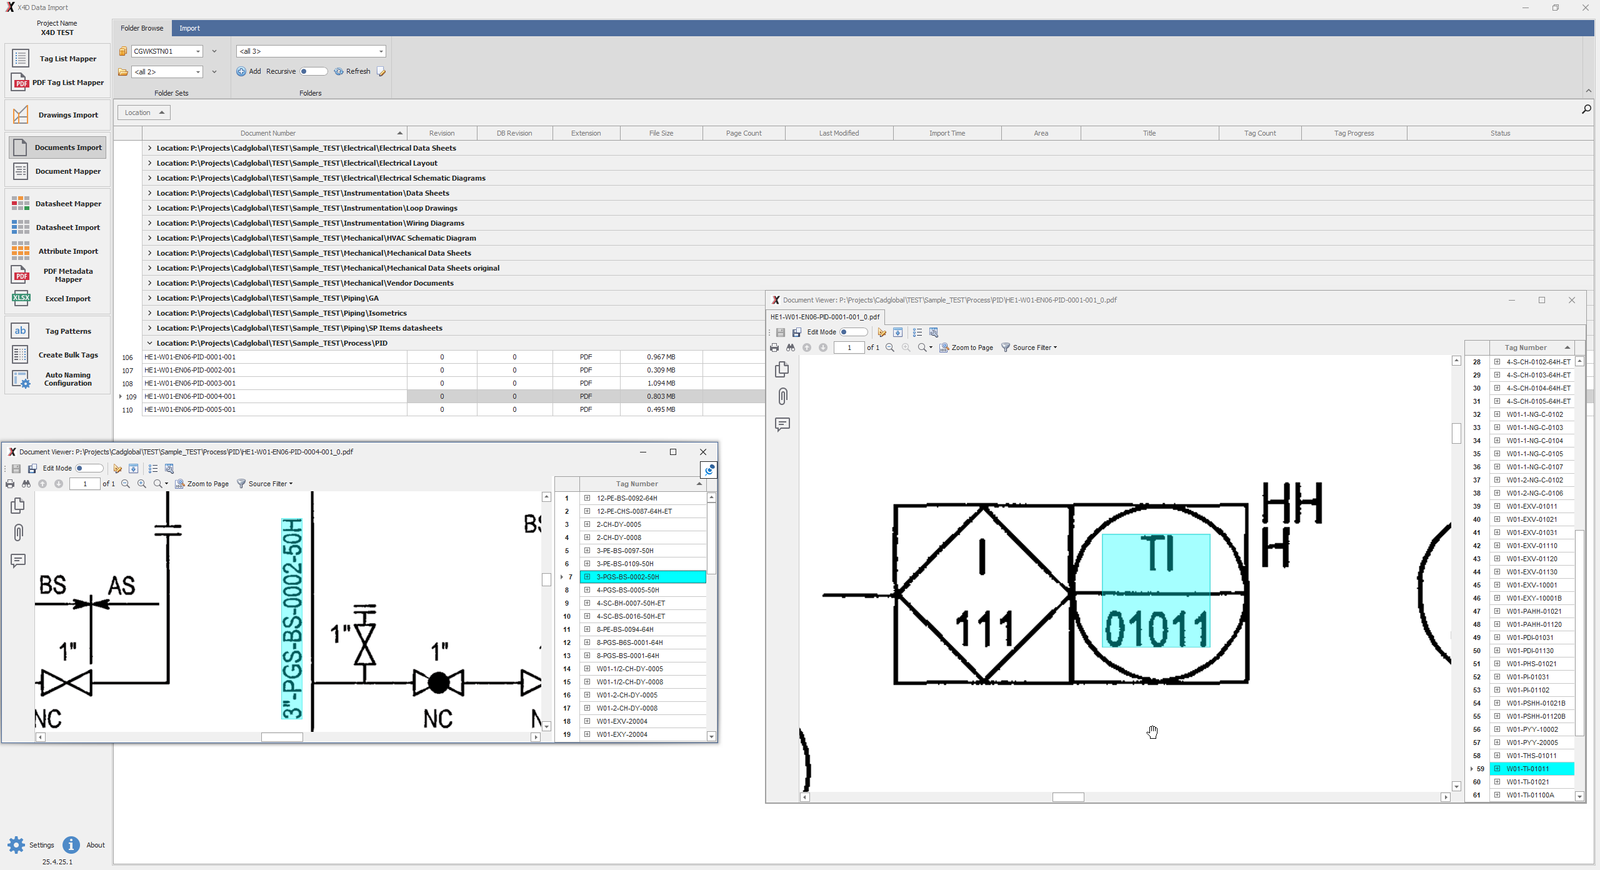Open page thumbnails panel in PID-0004 viewer

pyautogui.click(x=18, y=506)
